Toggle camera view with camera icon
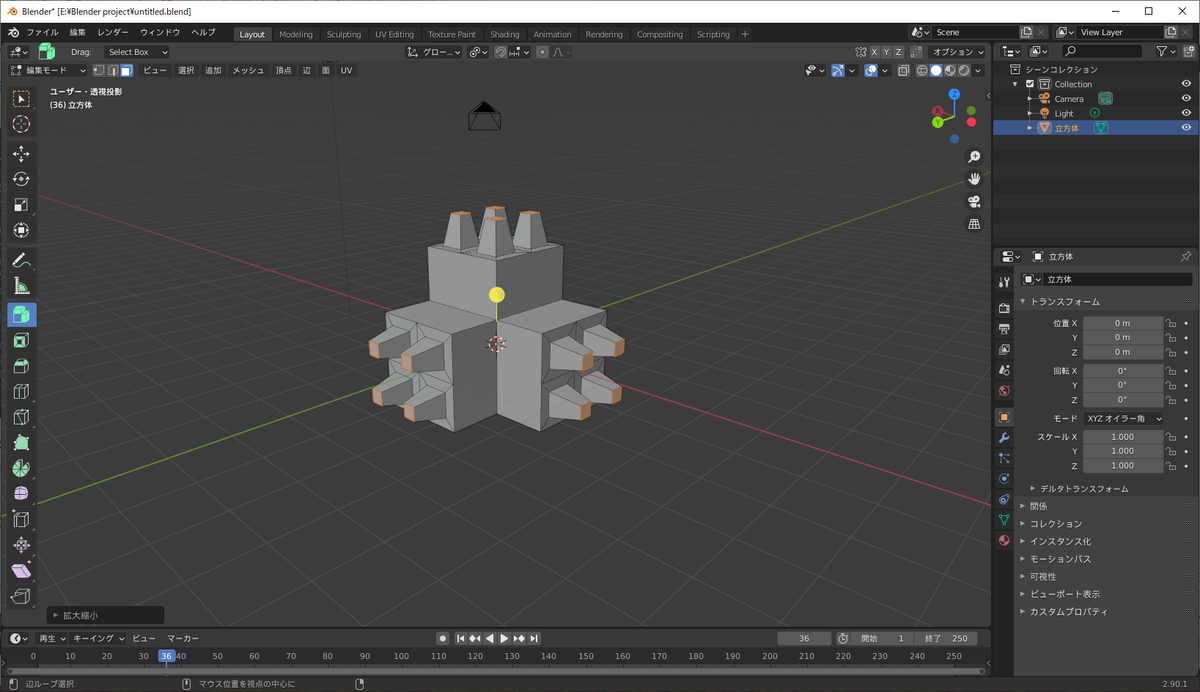The image size is (1200, 692). tap(974, 202)
